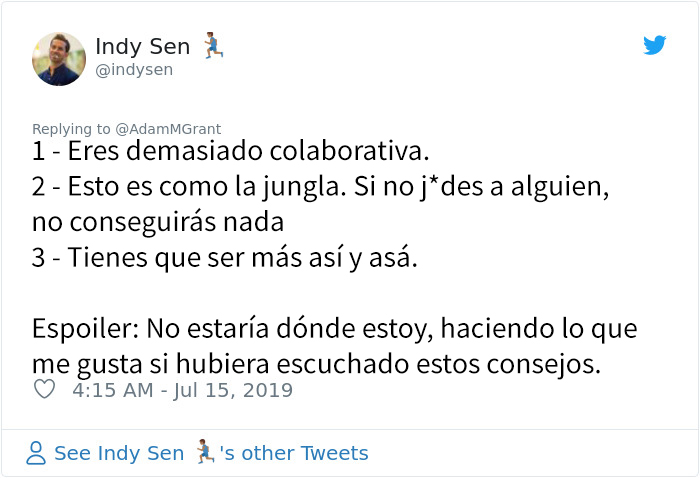This screenshot has height=478, width=700.
Task: Open Indy Sen's profile photo
Action: click(x=59, y=58)
